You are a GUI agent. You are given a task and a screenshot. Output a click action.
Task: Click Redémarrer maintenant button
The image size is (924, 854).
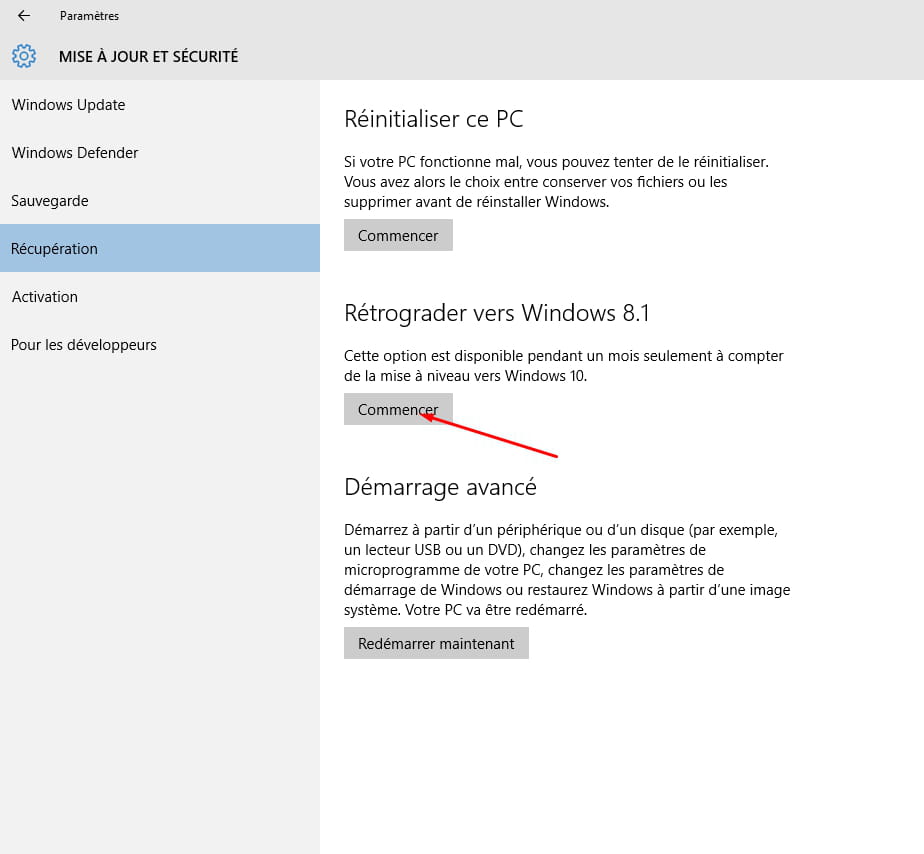tap(436, 643)
